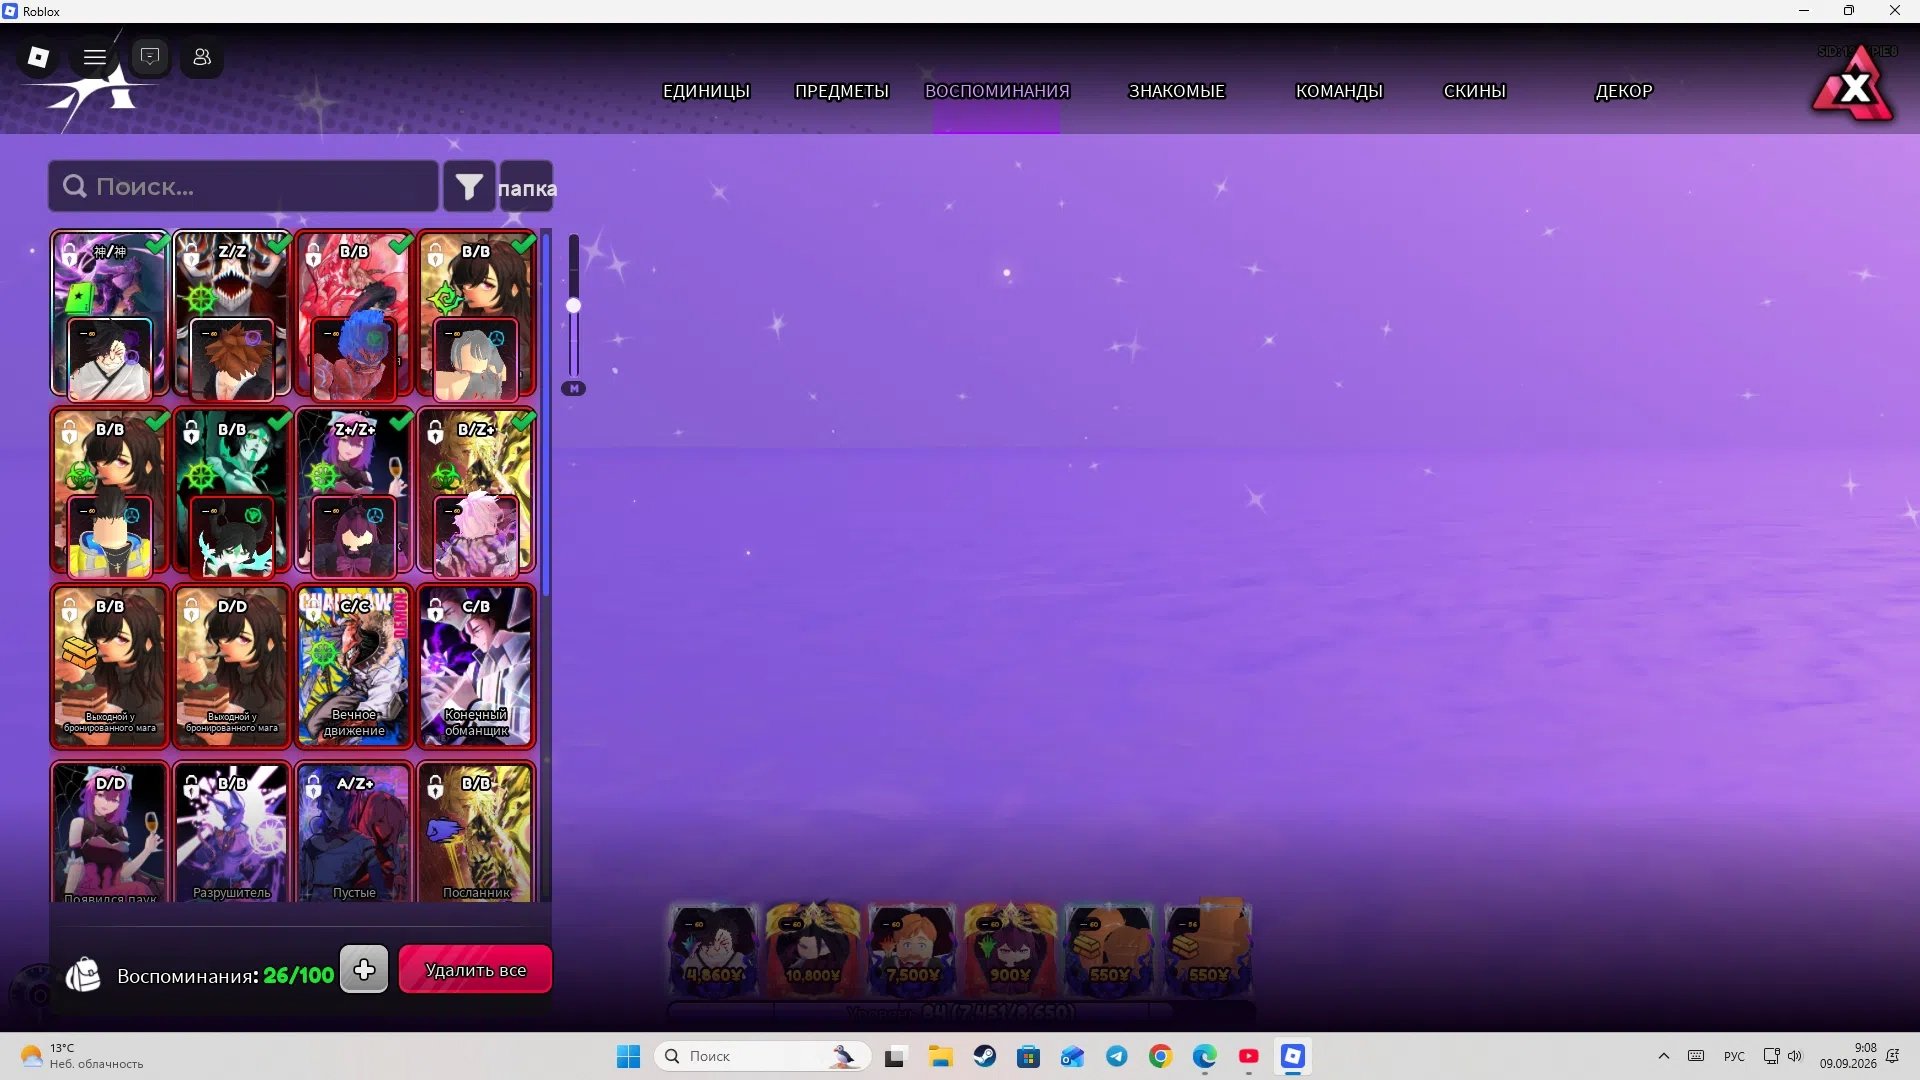Viewport: 1920px width, 1080px height.
Task: Toggle lock icon on Посланник card
Action: (435, 787)
